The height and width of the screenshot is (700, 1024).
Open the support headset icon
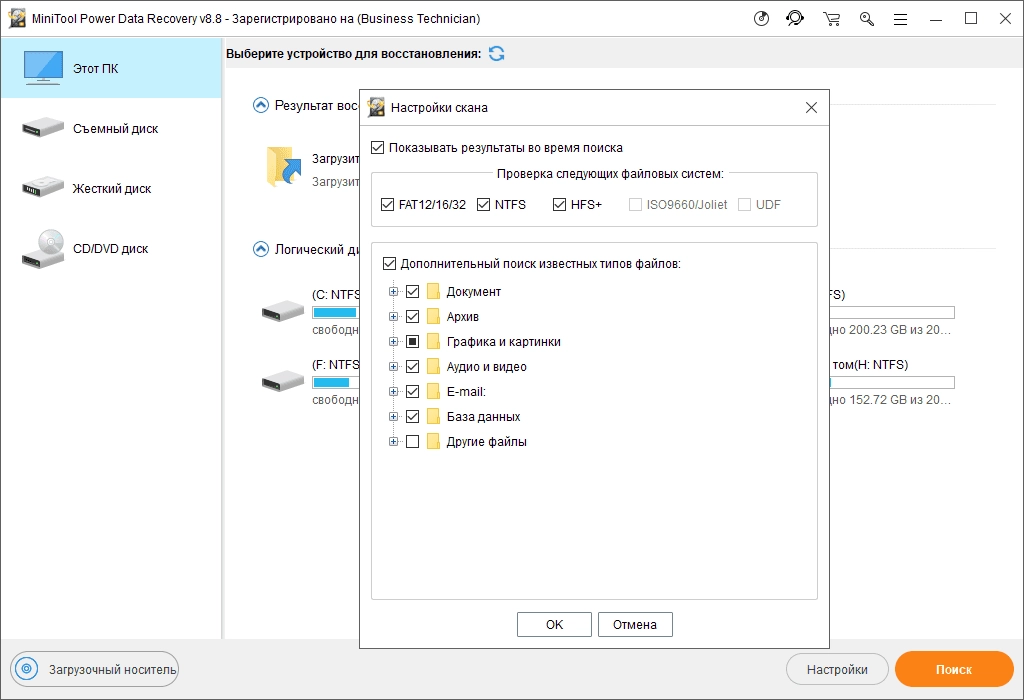[795, 19]
